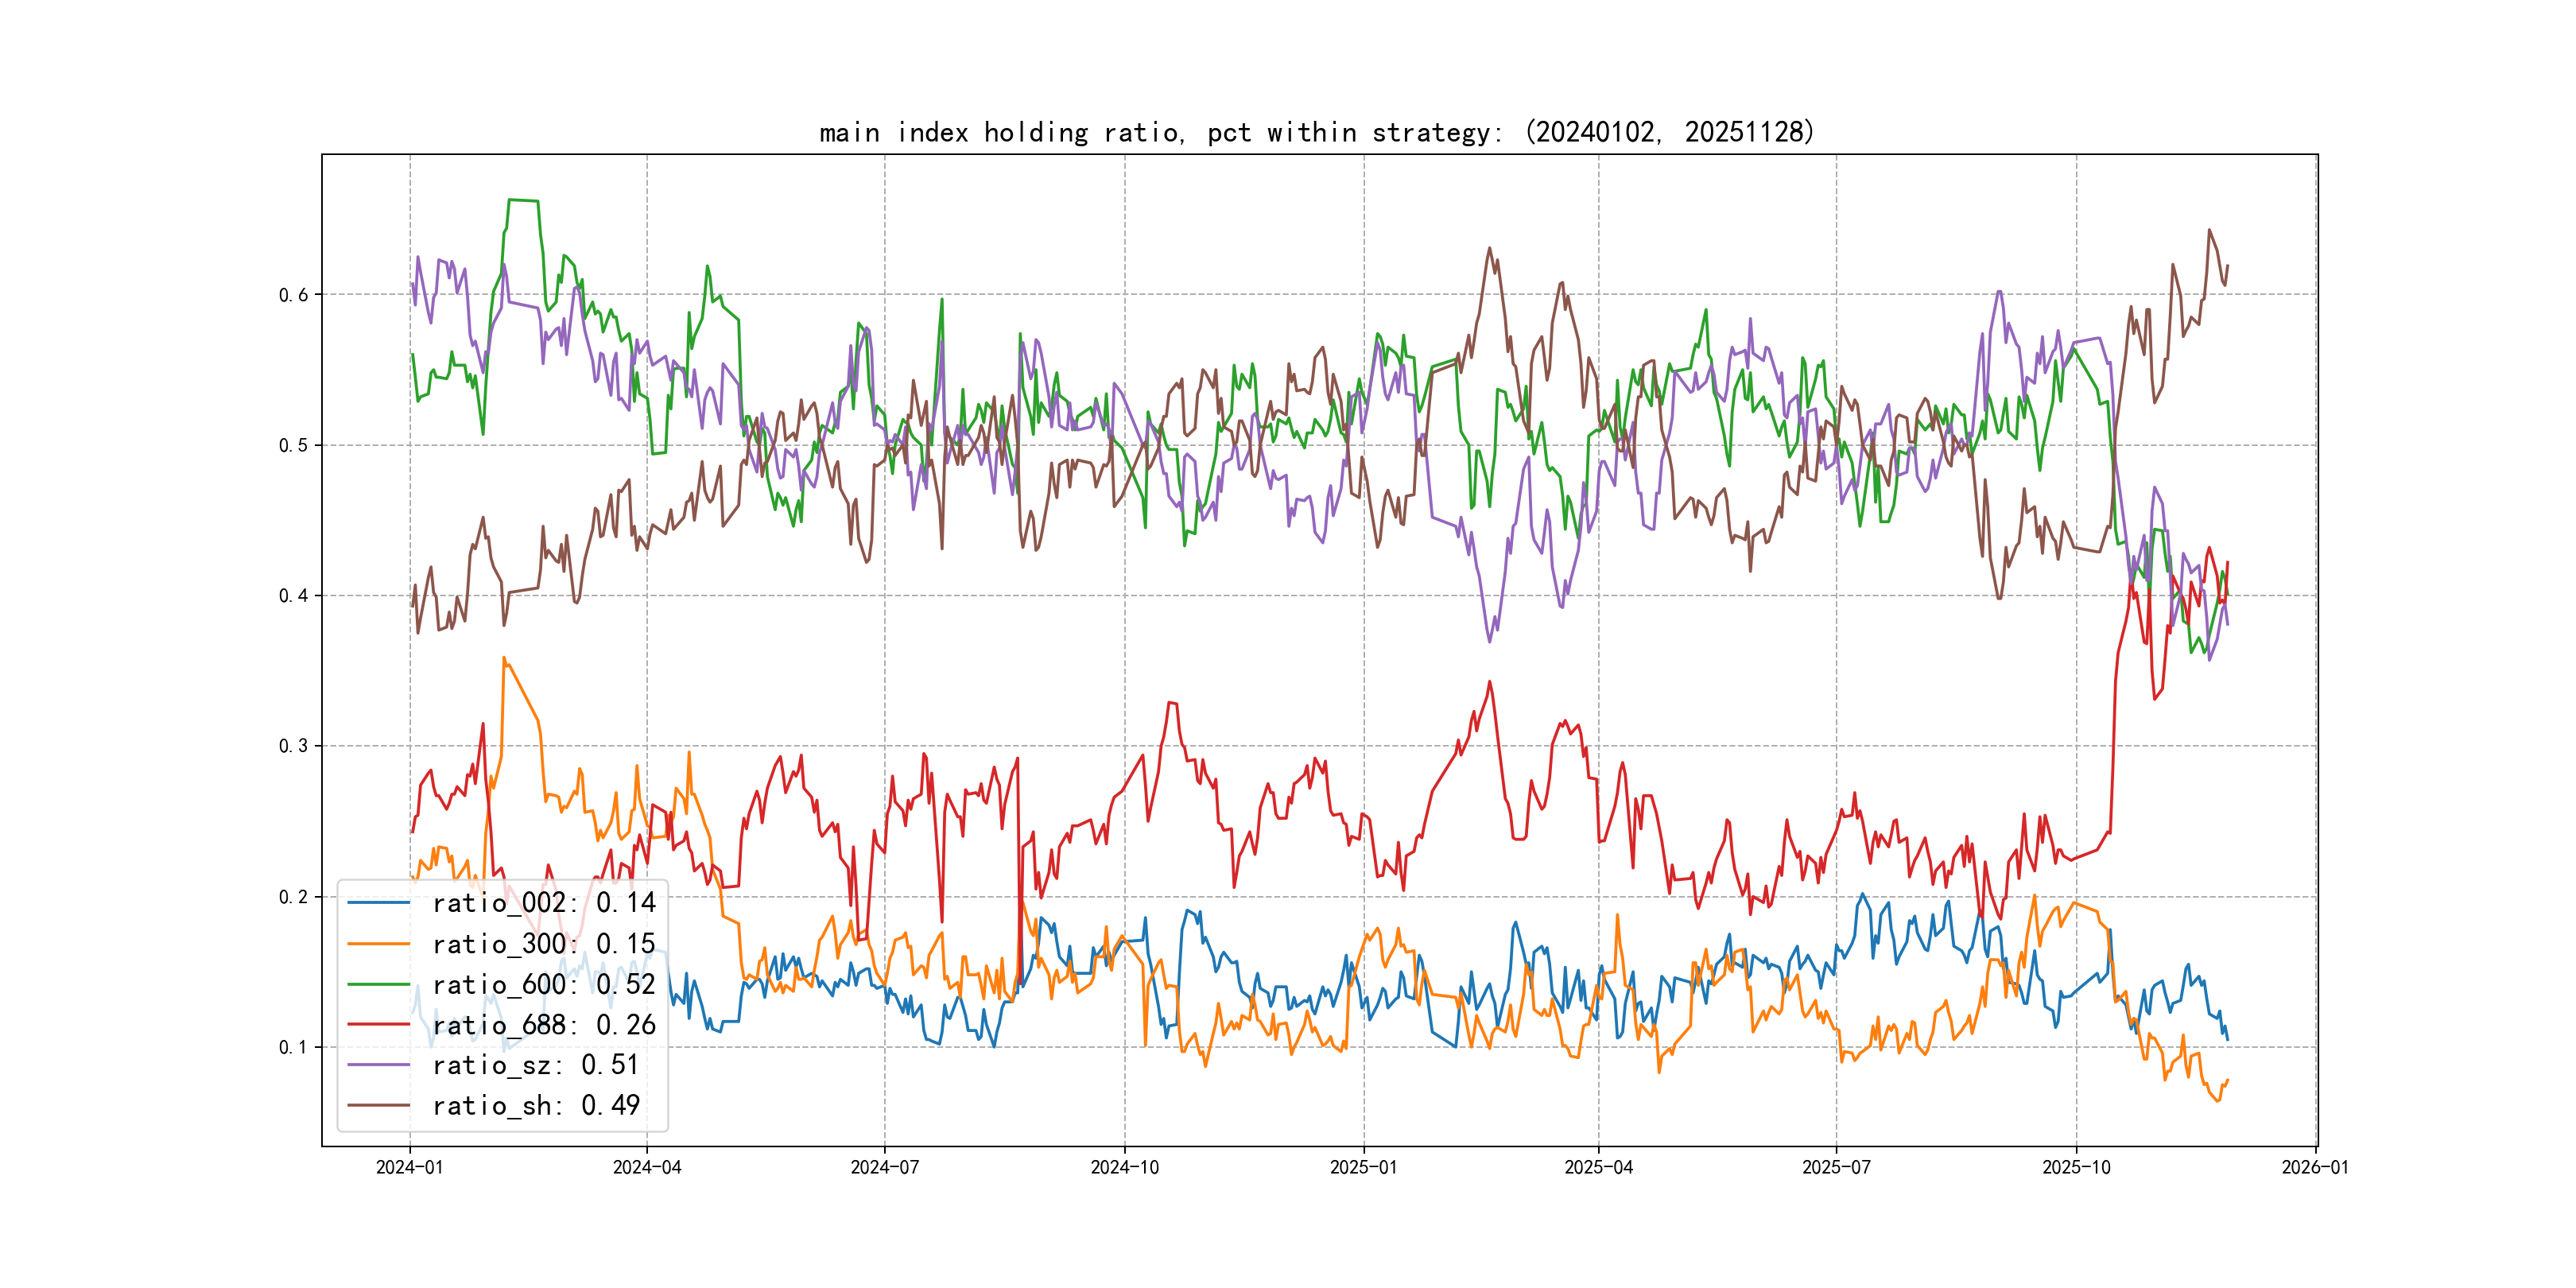This screenshot has height=1288, width=2576.
Task: Click the 2025-01 x-axis tick label
Action: click(1363, 1167)
